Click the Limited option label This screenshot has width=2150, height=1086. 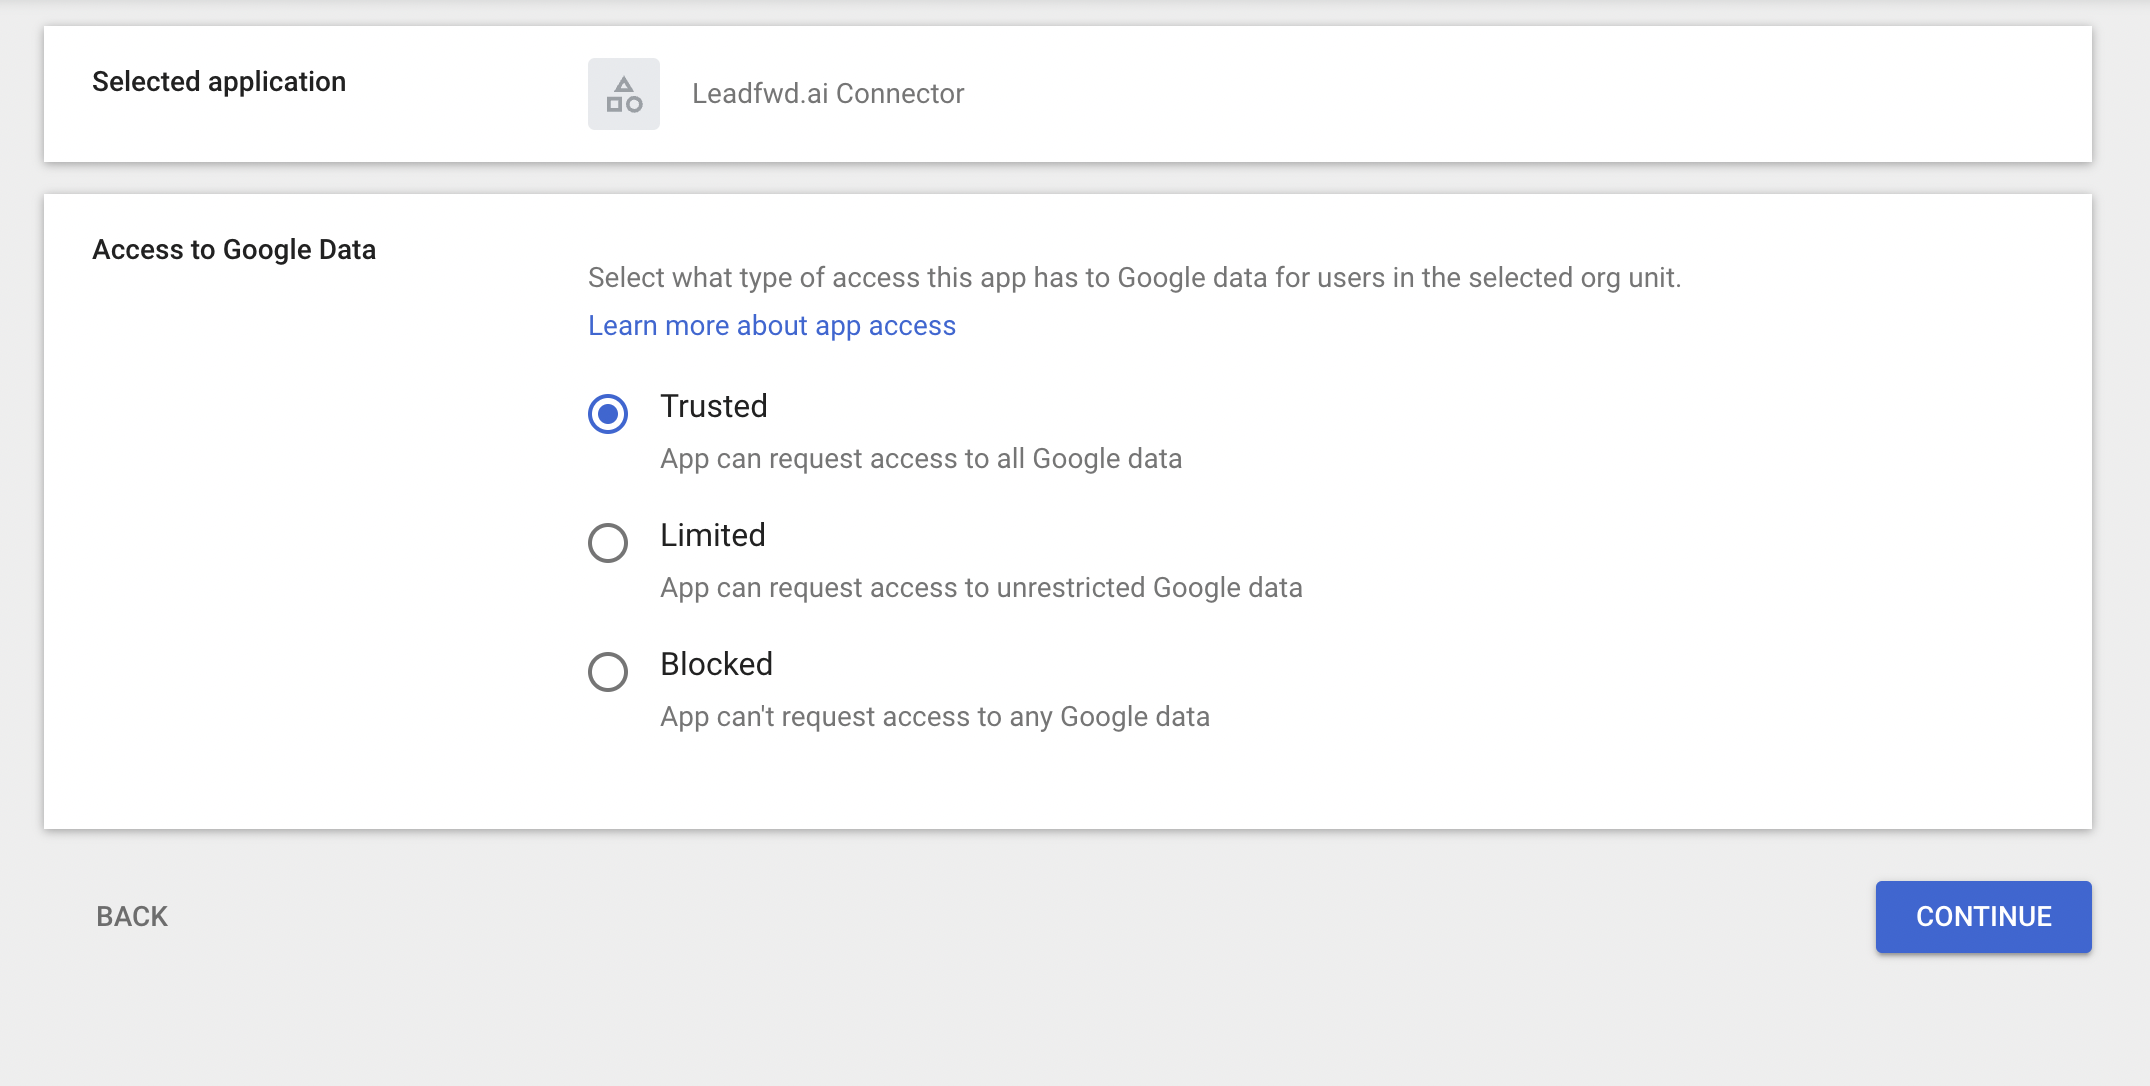(x=713, y=536)
